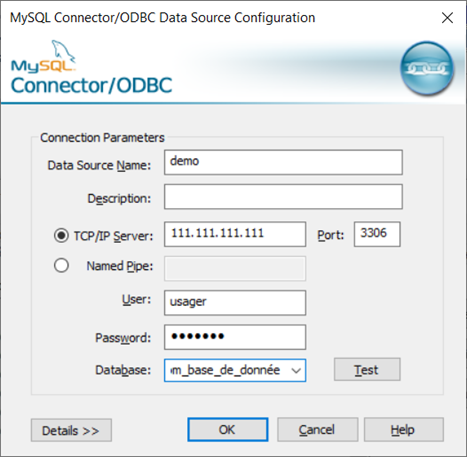The width and height of the screenshot is (467, 457).
Task: Click the Port label
Action: 330,235
